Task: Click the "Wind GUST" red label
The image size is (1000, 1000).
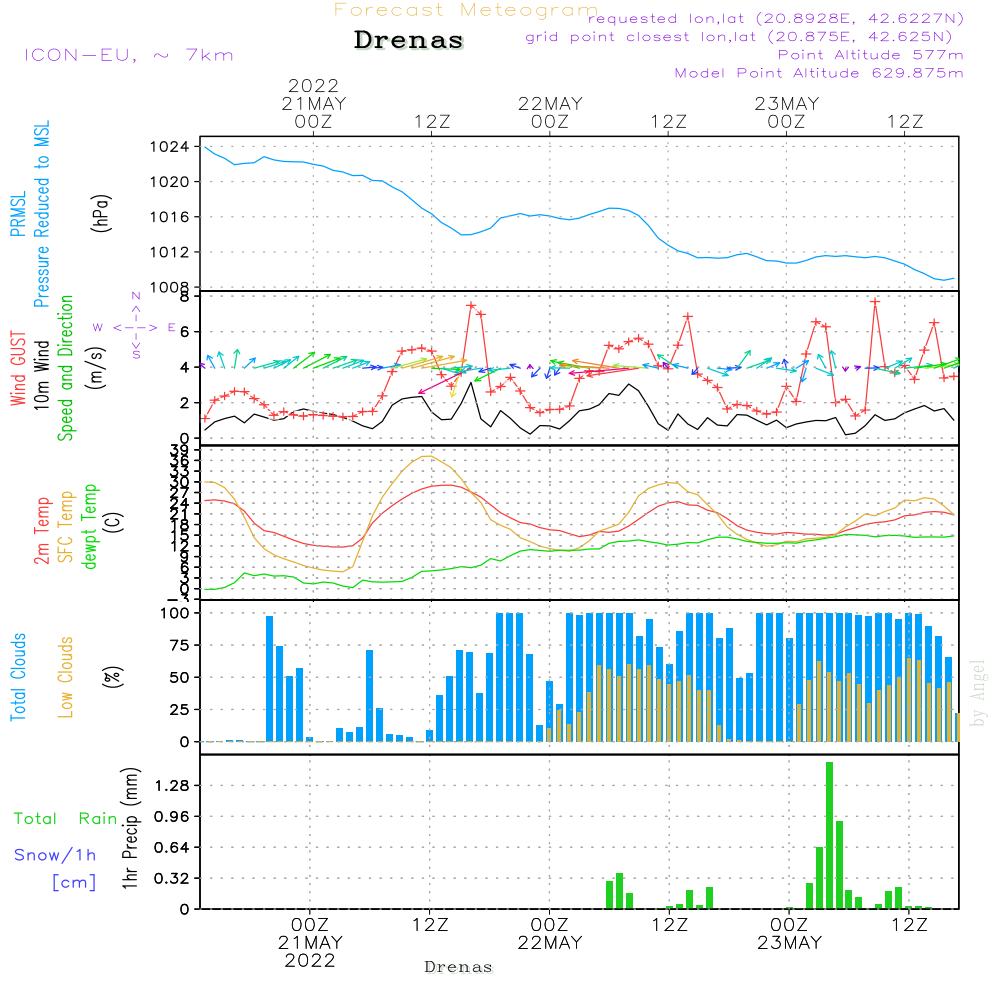Action: [18, 369]
